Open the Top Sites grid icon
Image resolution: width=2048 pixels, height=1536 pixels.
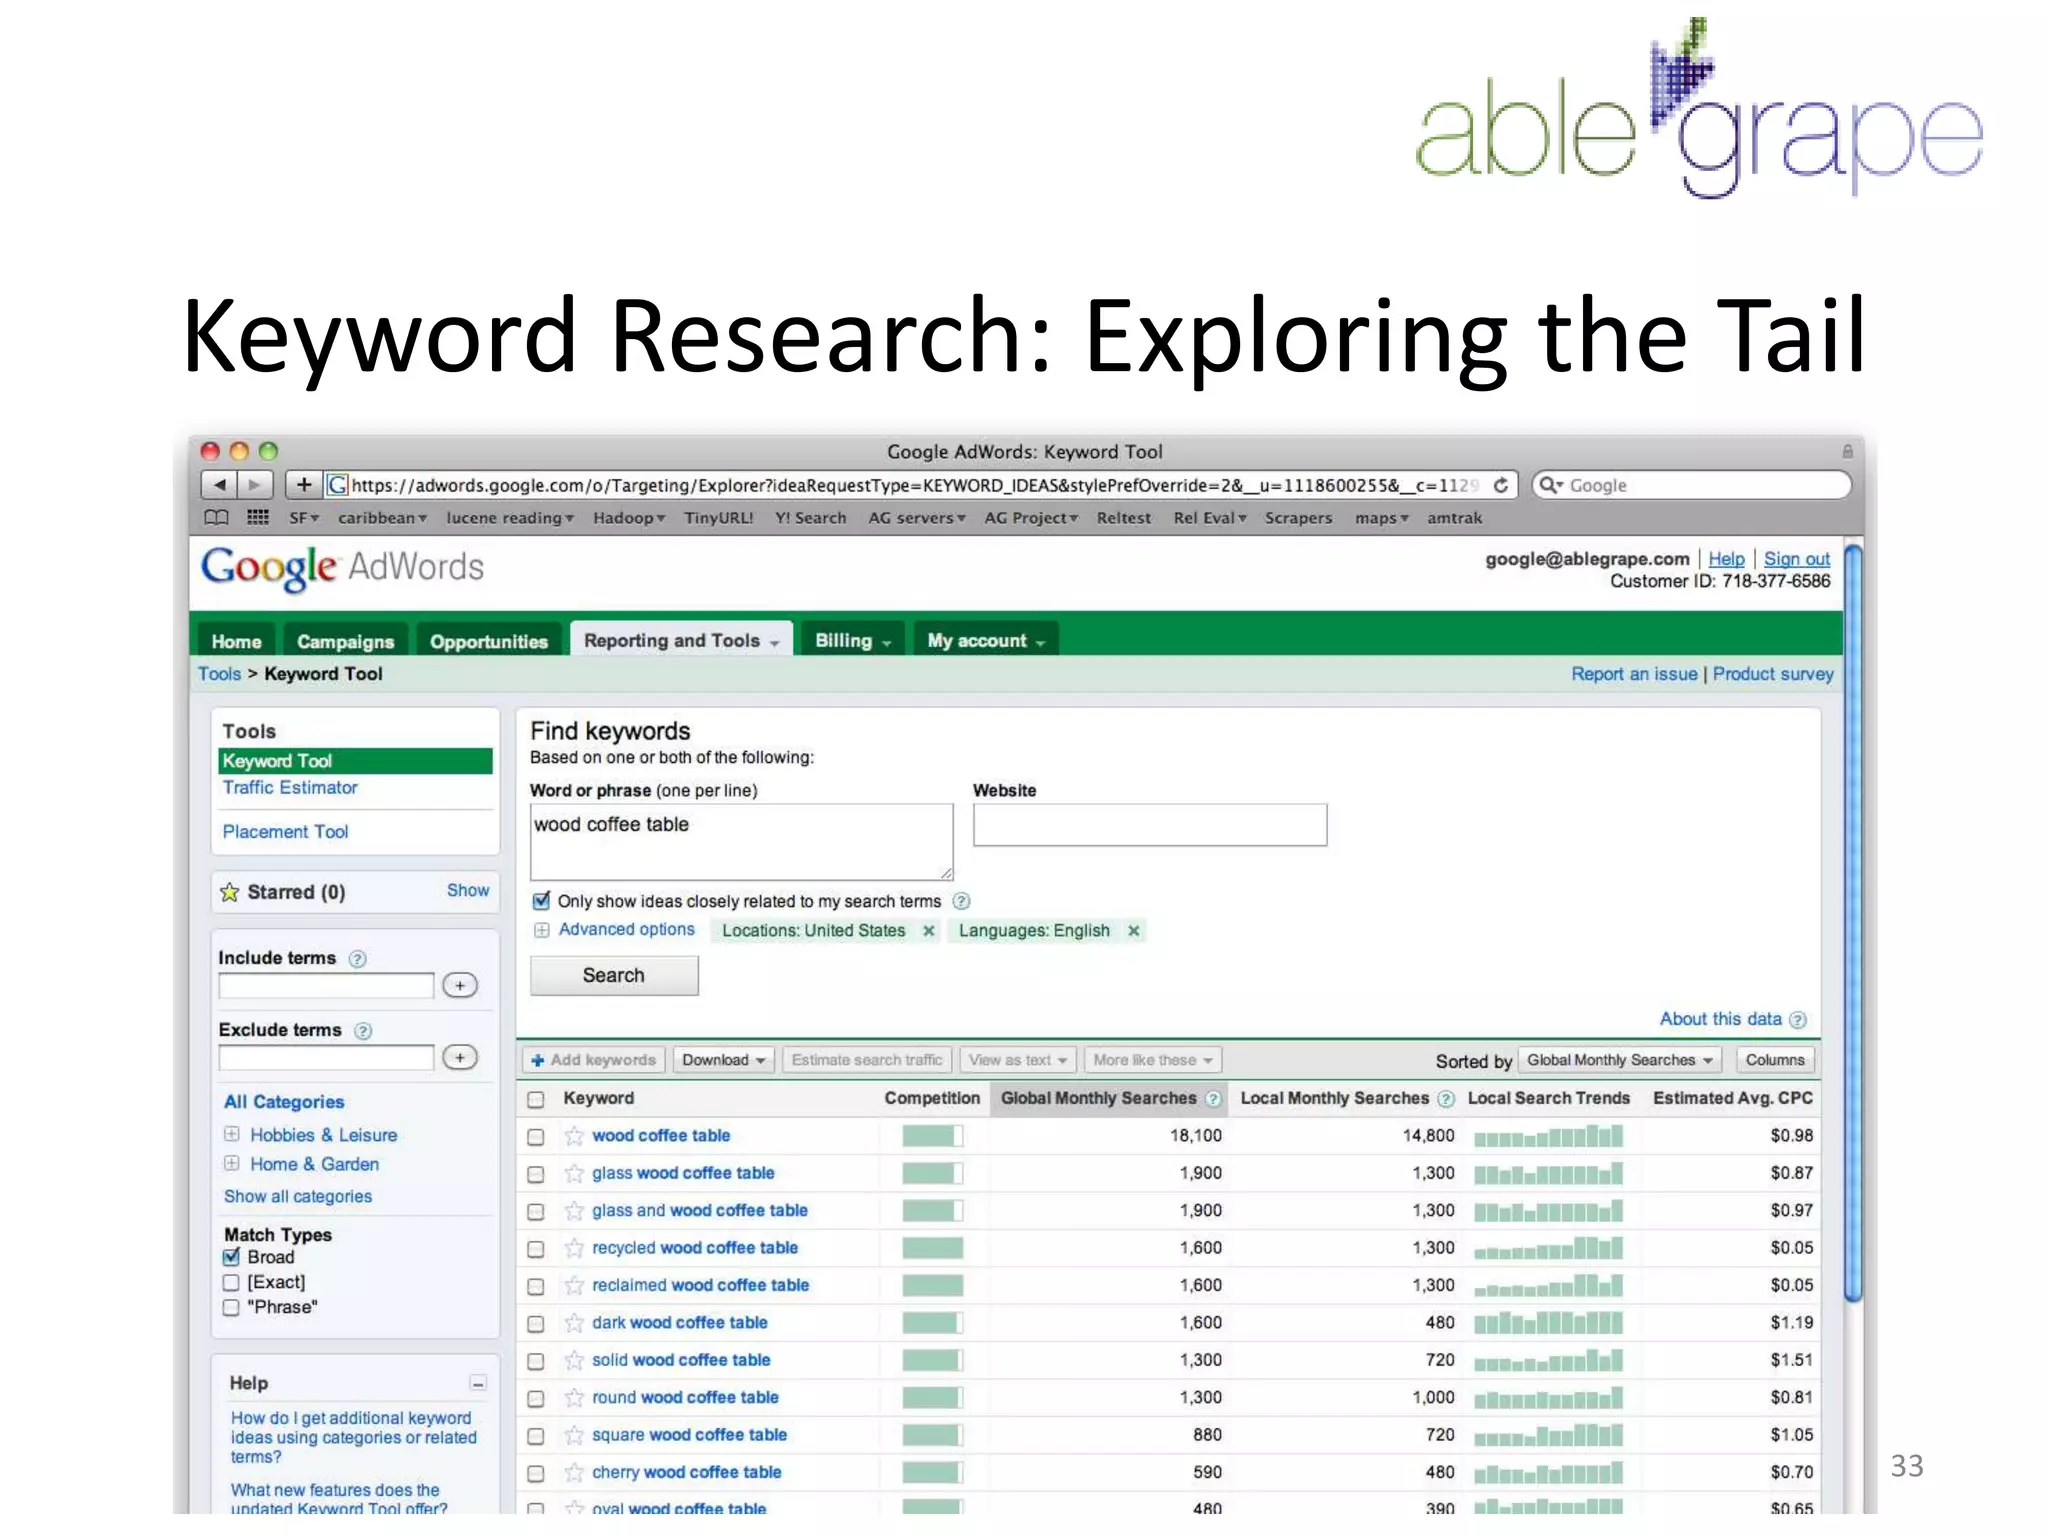[x=258, y=517]
